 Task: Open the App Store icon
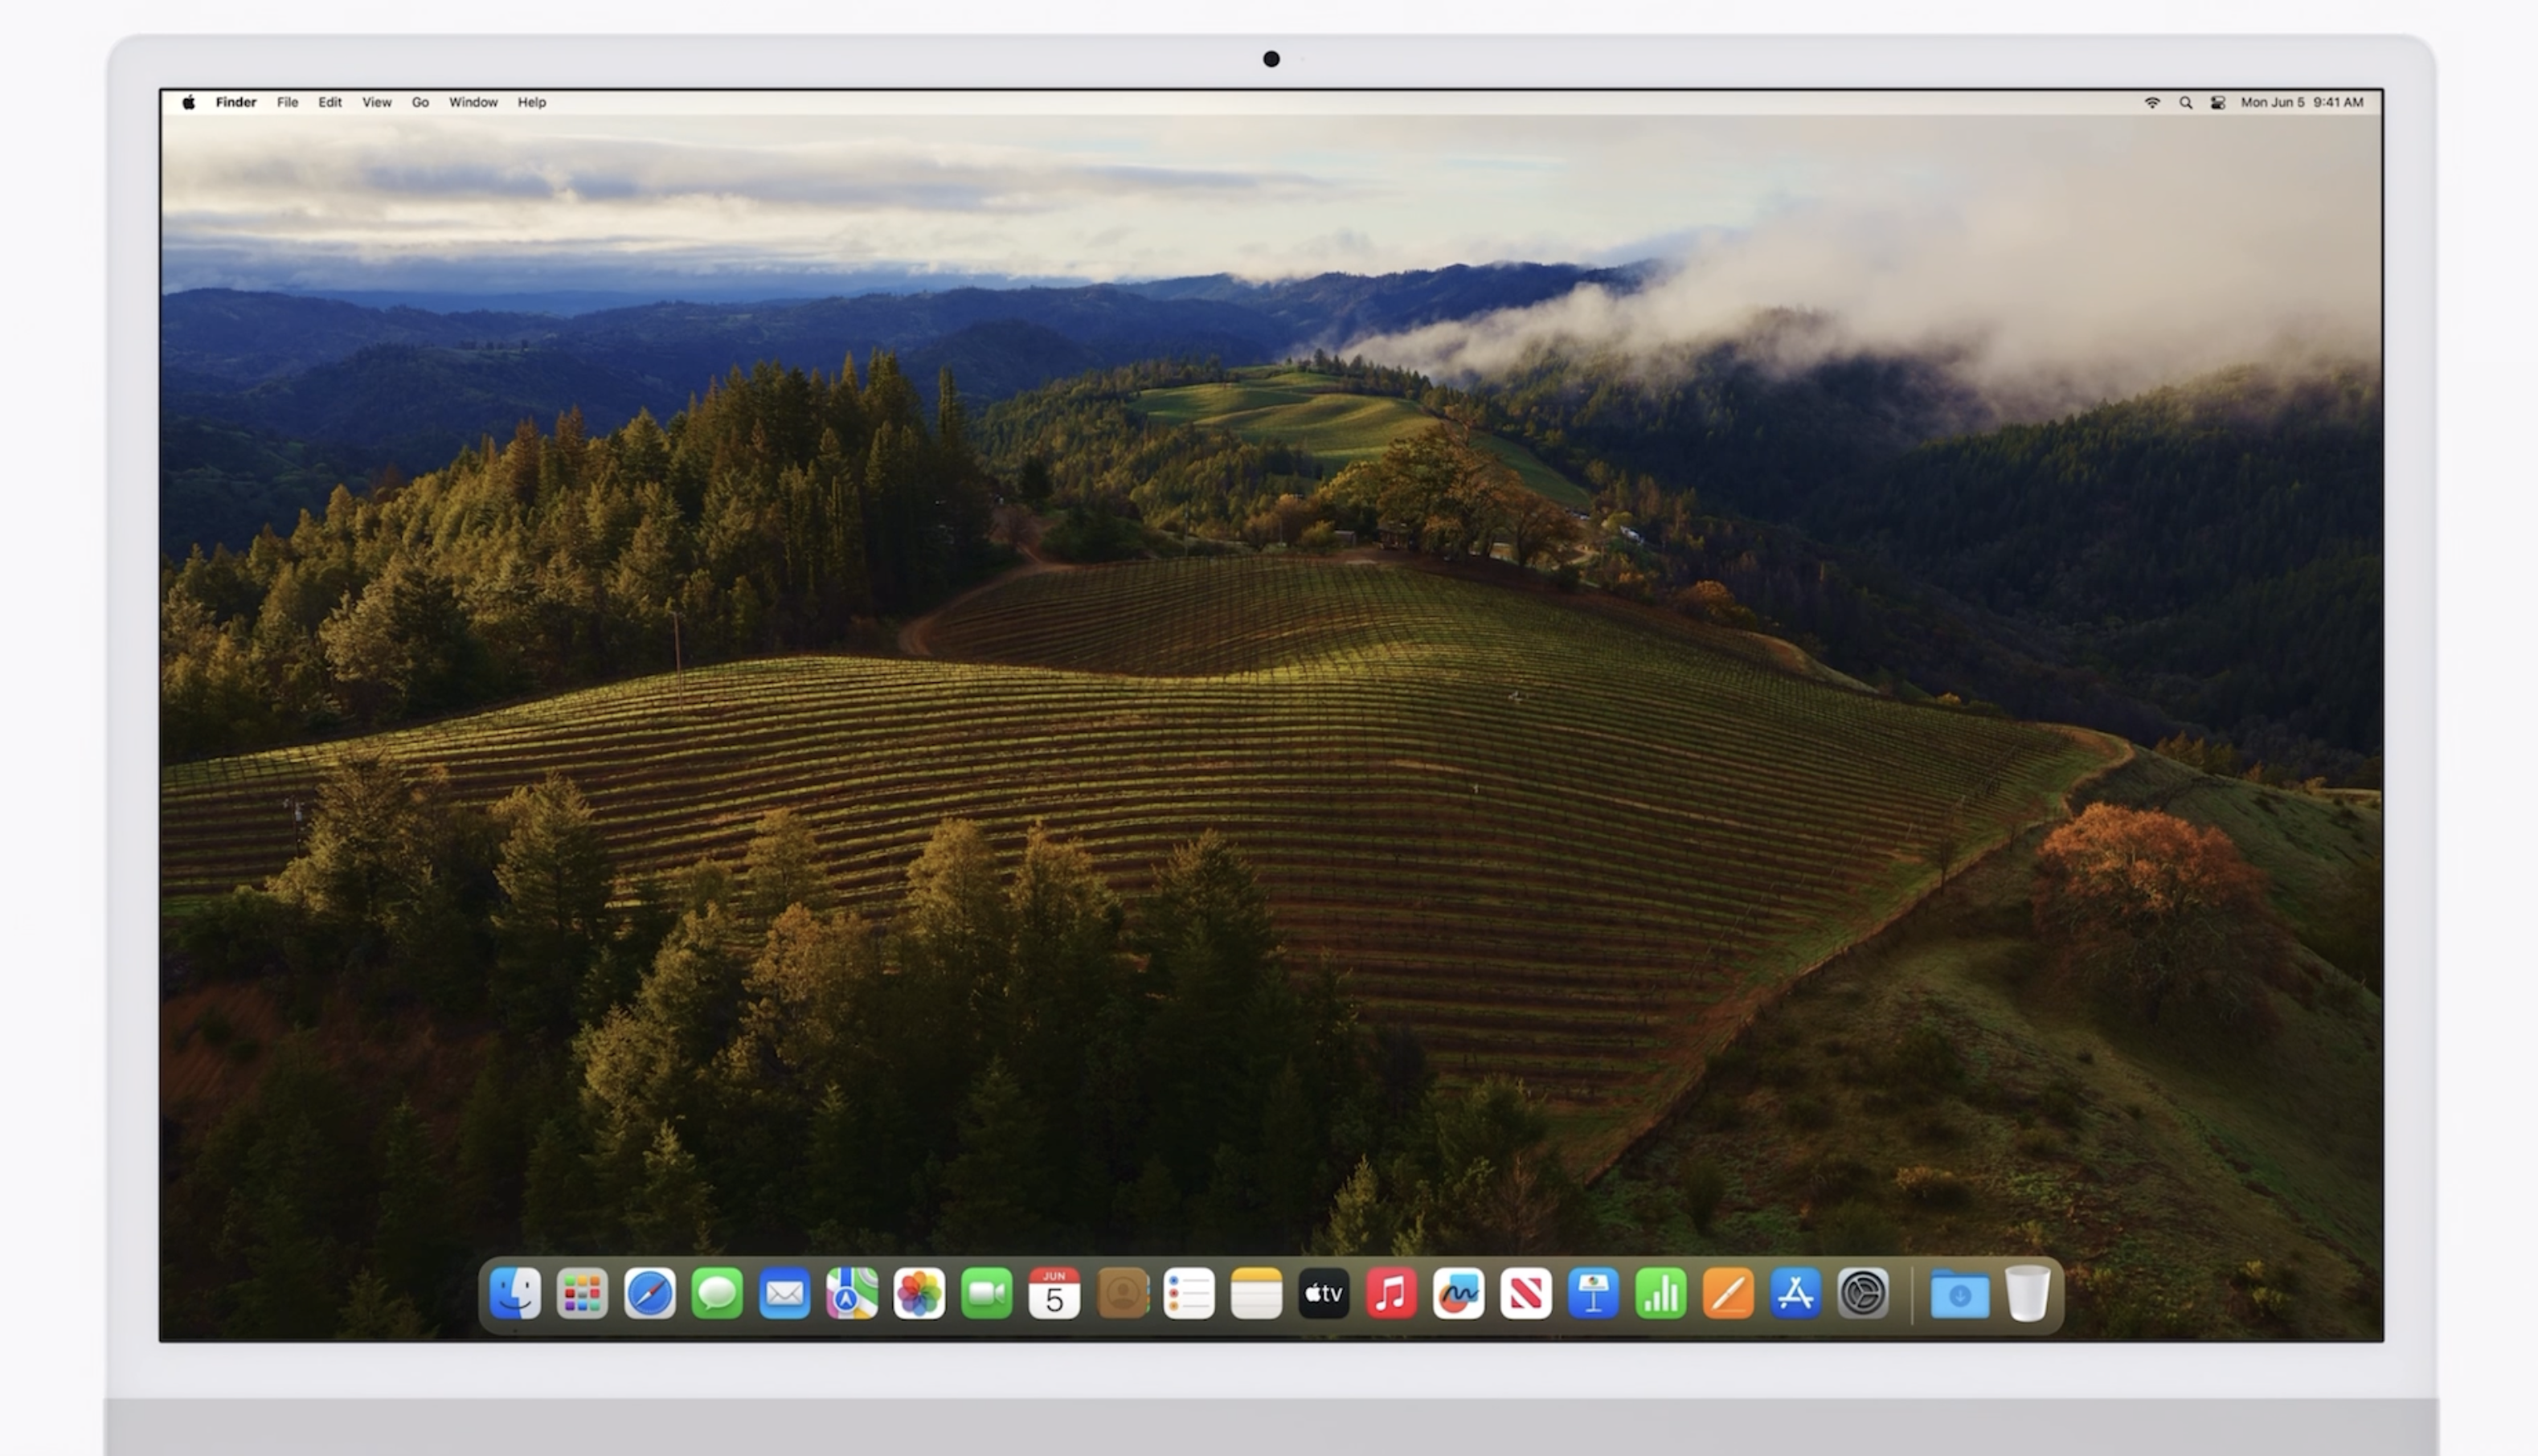(x=1795, y=1294)
